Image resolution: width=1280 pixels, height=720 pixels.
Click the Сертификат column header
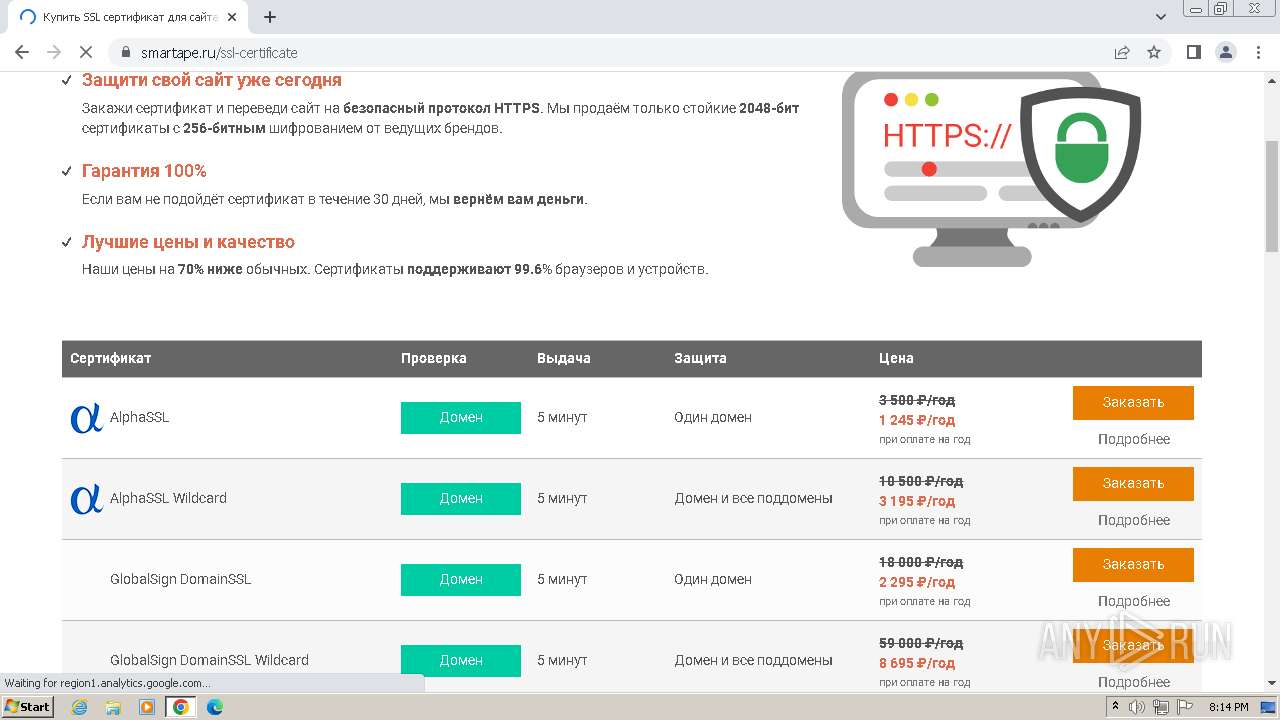110,358
